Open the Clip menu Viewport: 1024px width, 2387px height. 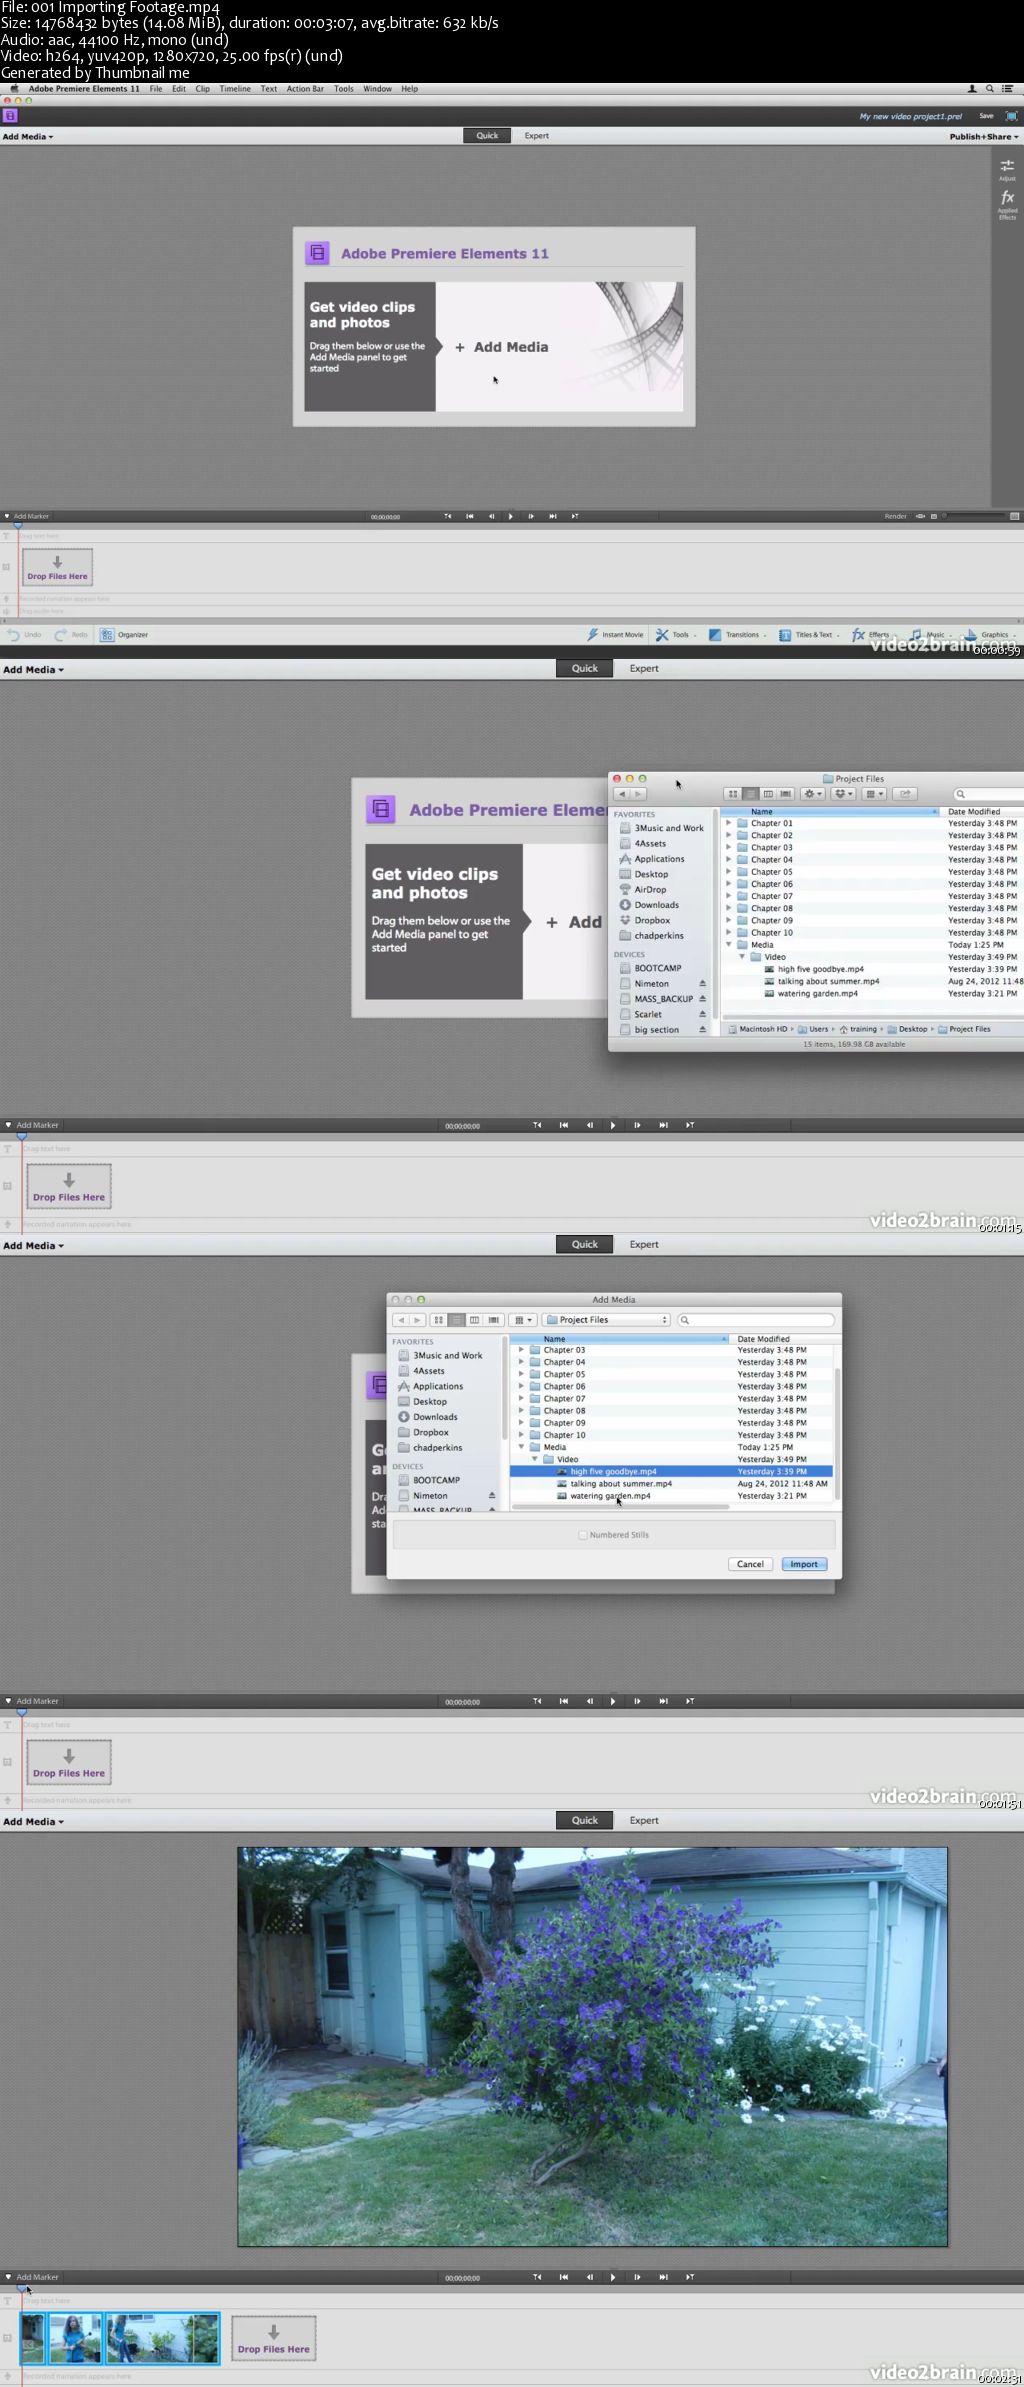pos(203,89)
